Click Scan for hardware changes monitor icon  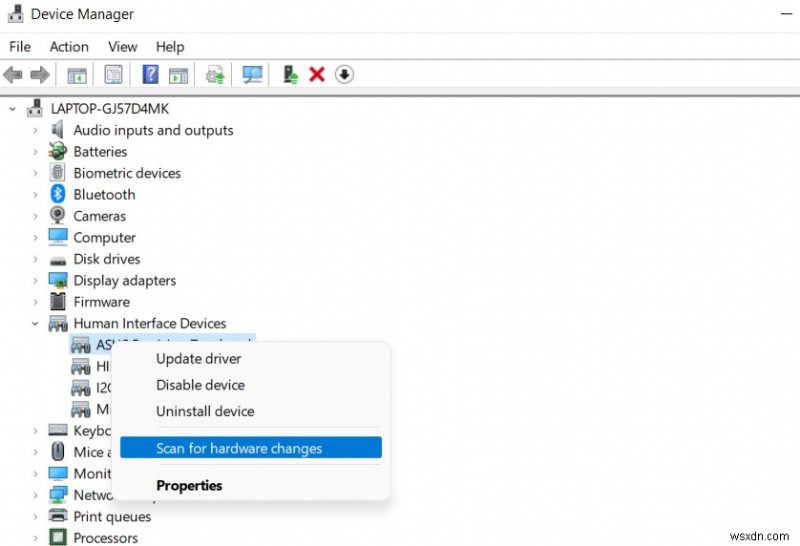(x=253, y=75)
